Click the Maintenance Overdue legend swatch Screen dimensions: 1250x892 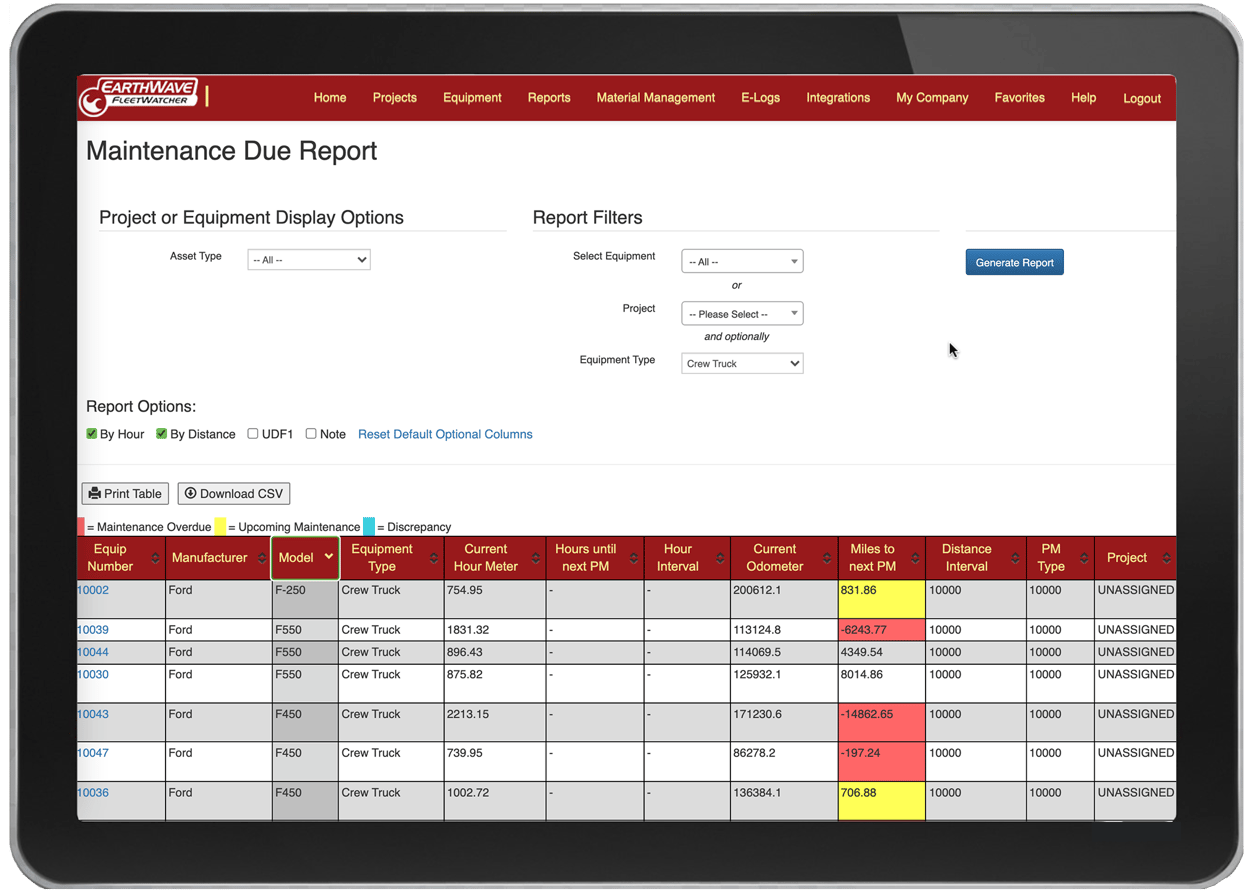click(81, 527)
